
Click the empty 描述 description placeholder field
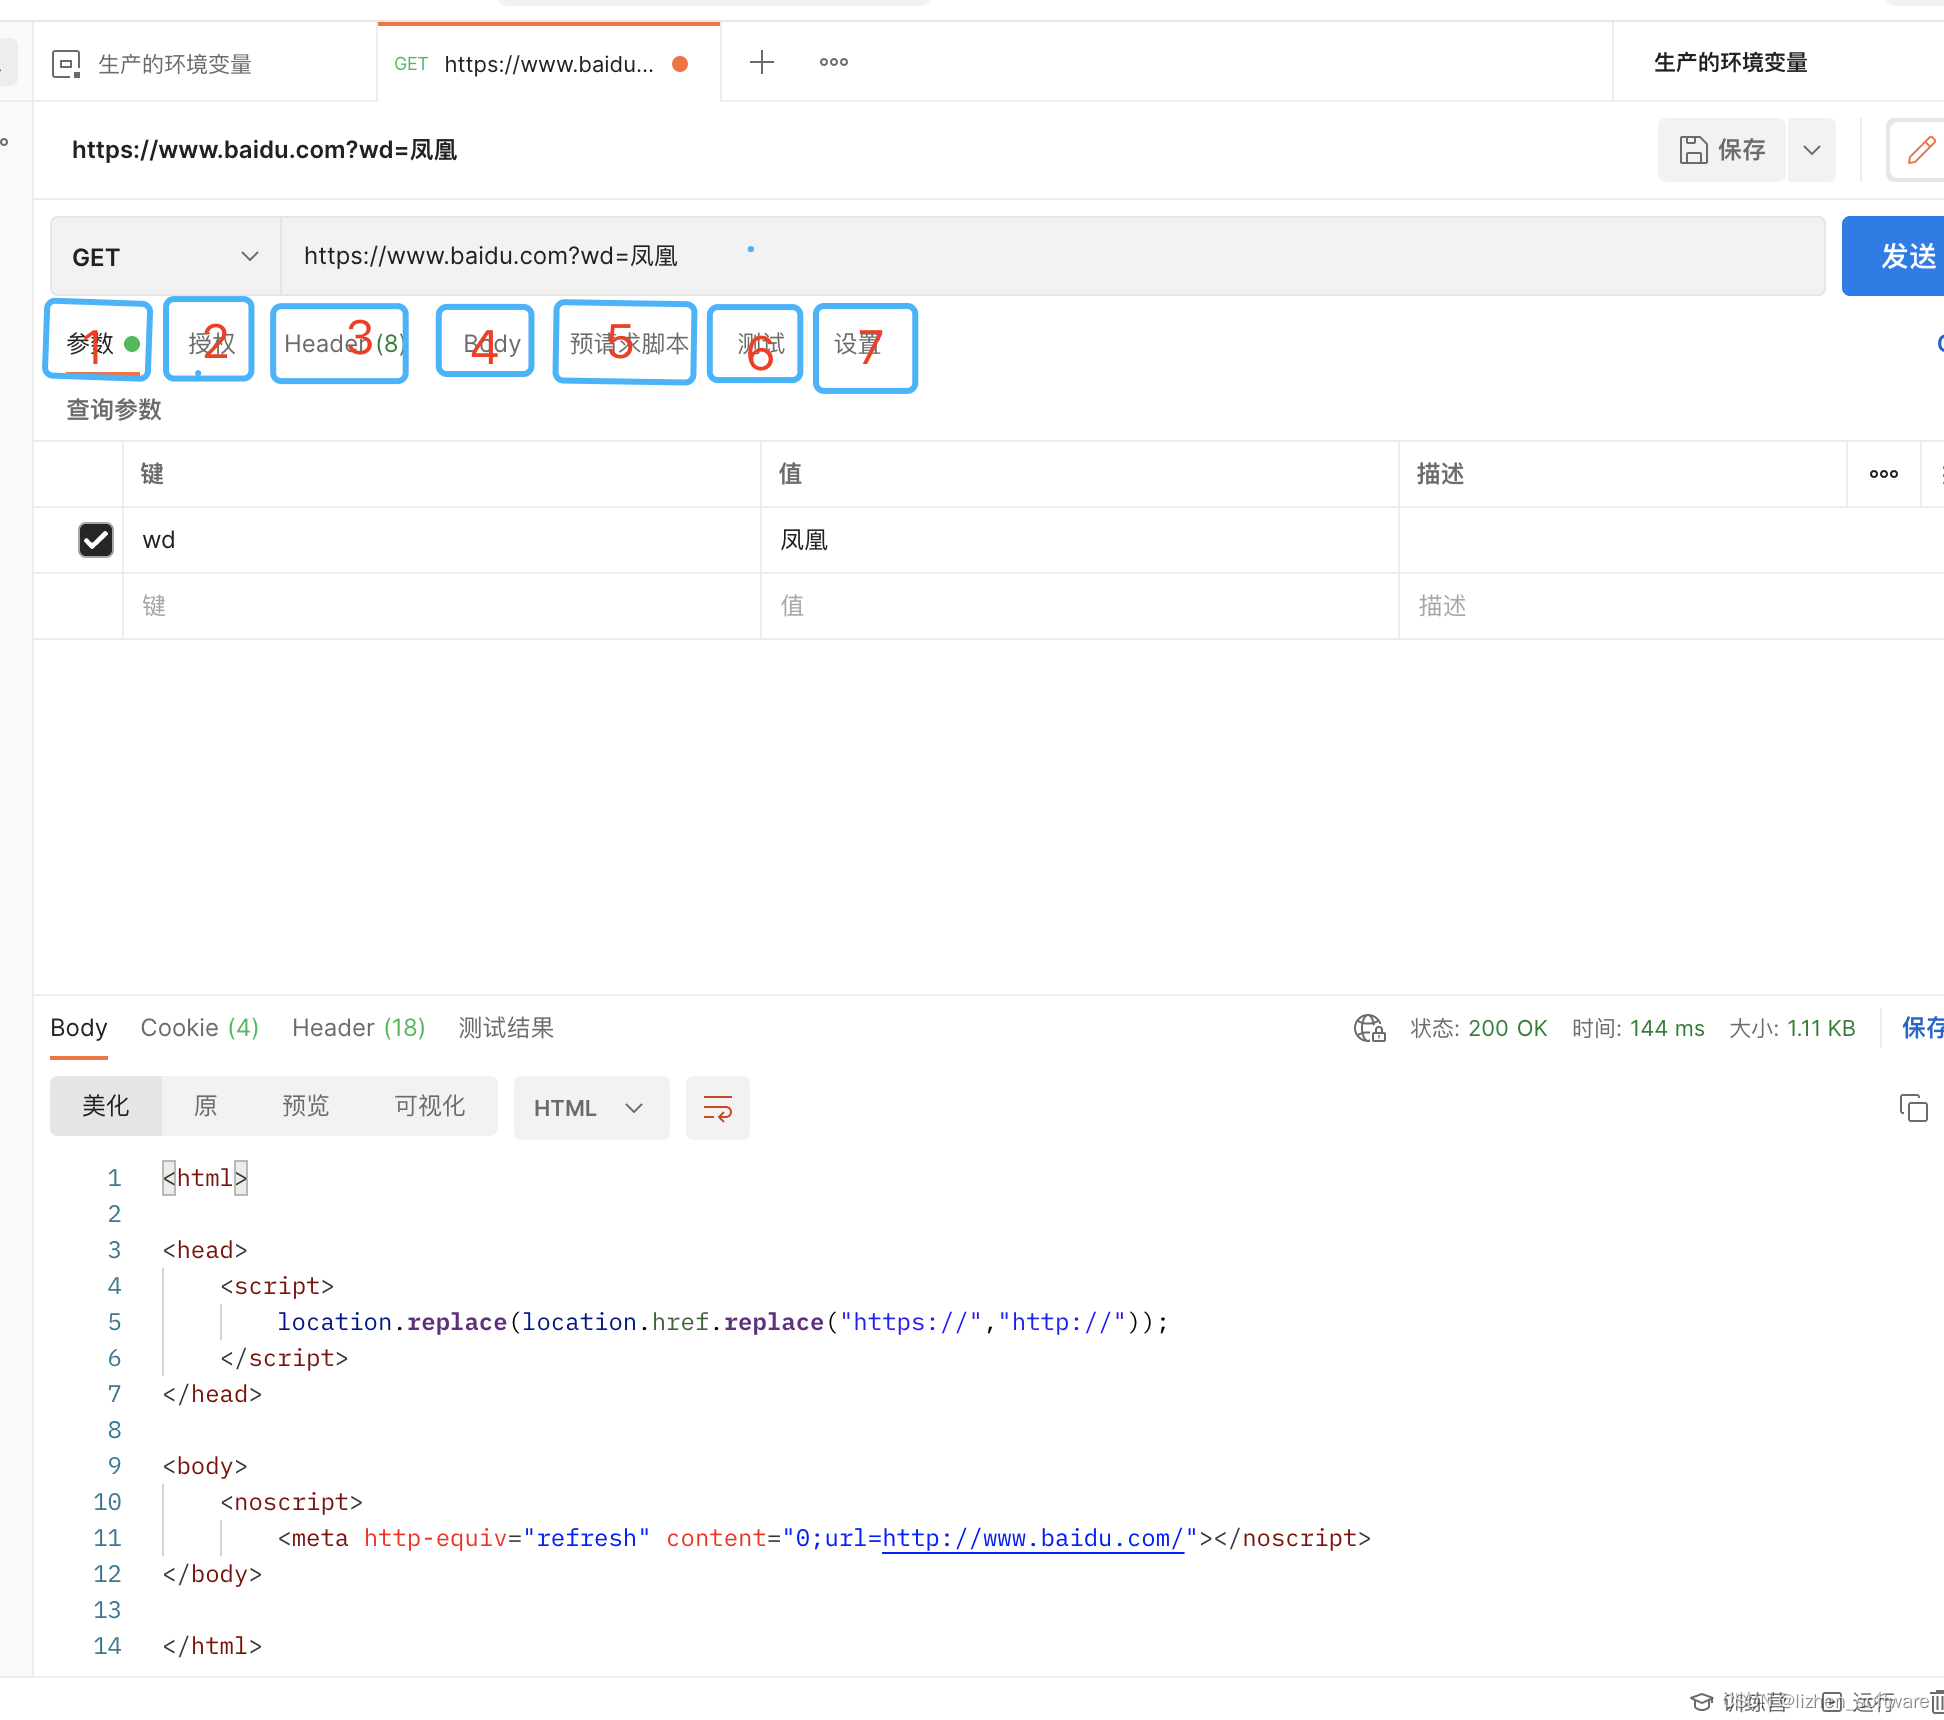click(1670, 606)
